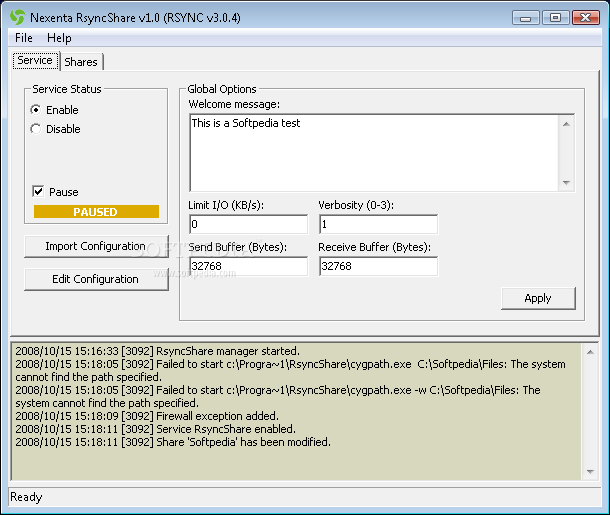Click the Import Configuration button
This screenshot has height=515, width=610.
pos(96,246)
